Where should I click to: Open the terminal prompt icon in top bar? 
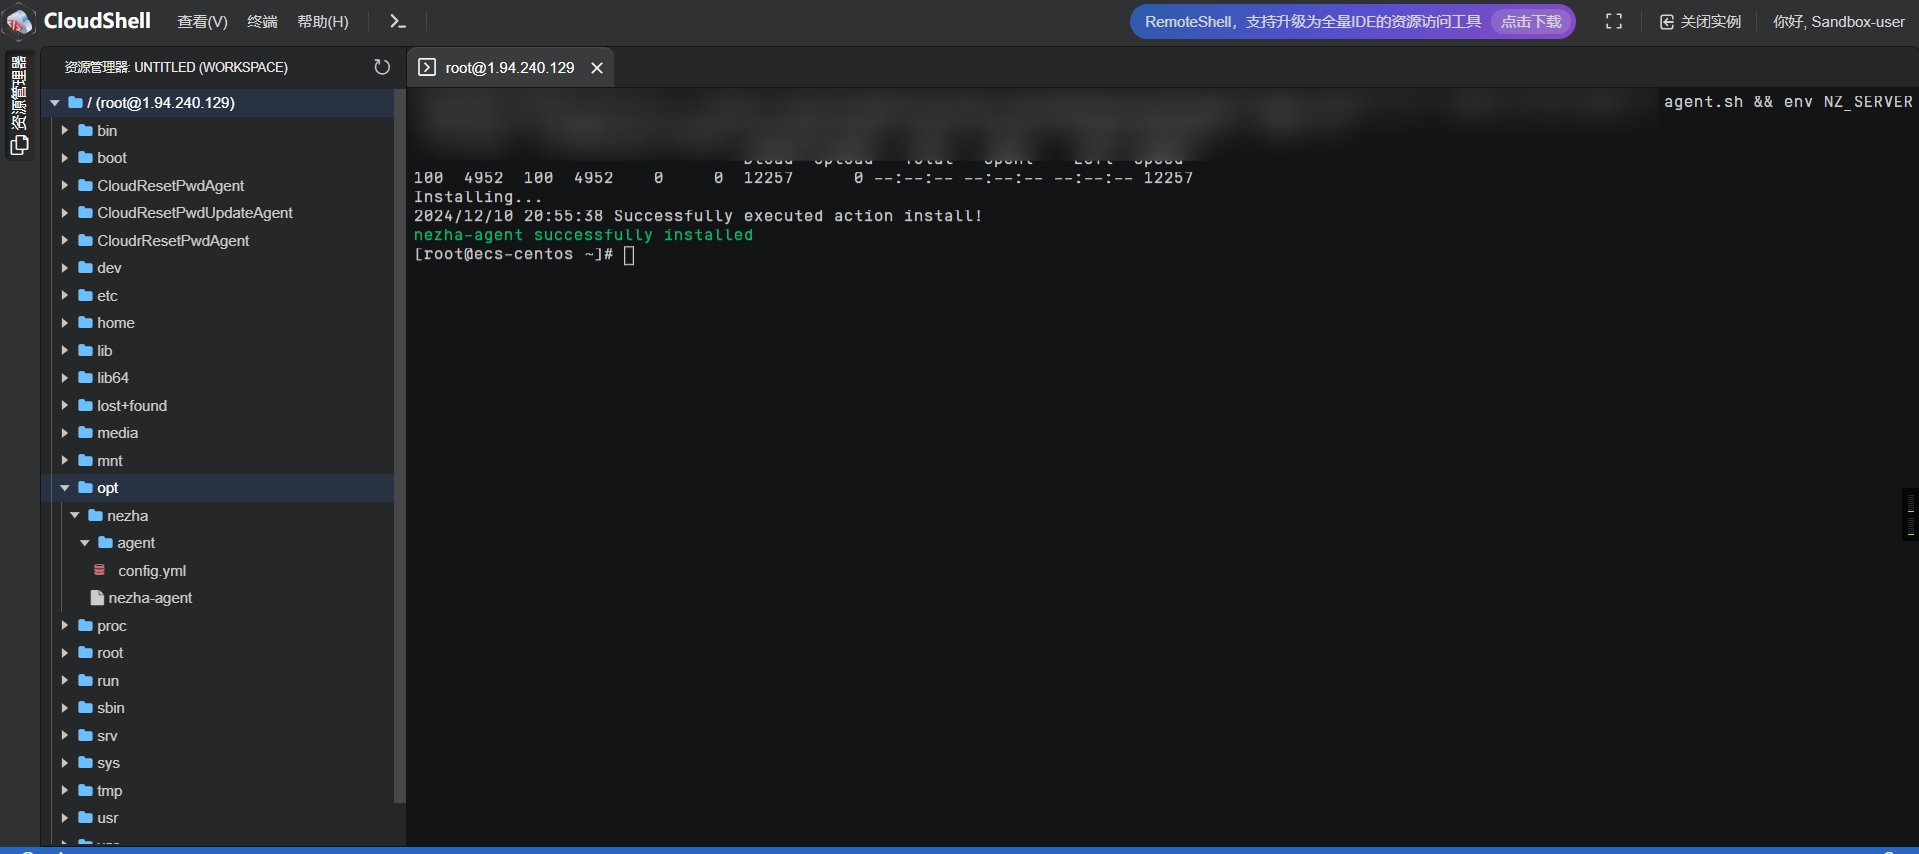(x=397, y=21)
